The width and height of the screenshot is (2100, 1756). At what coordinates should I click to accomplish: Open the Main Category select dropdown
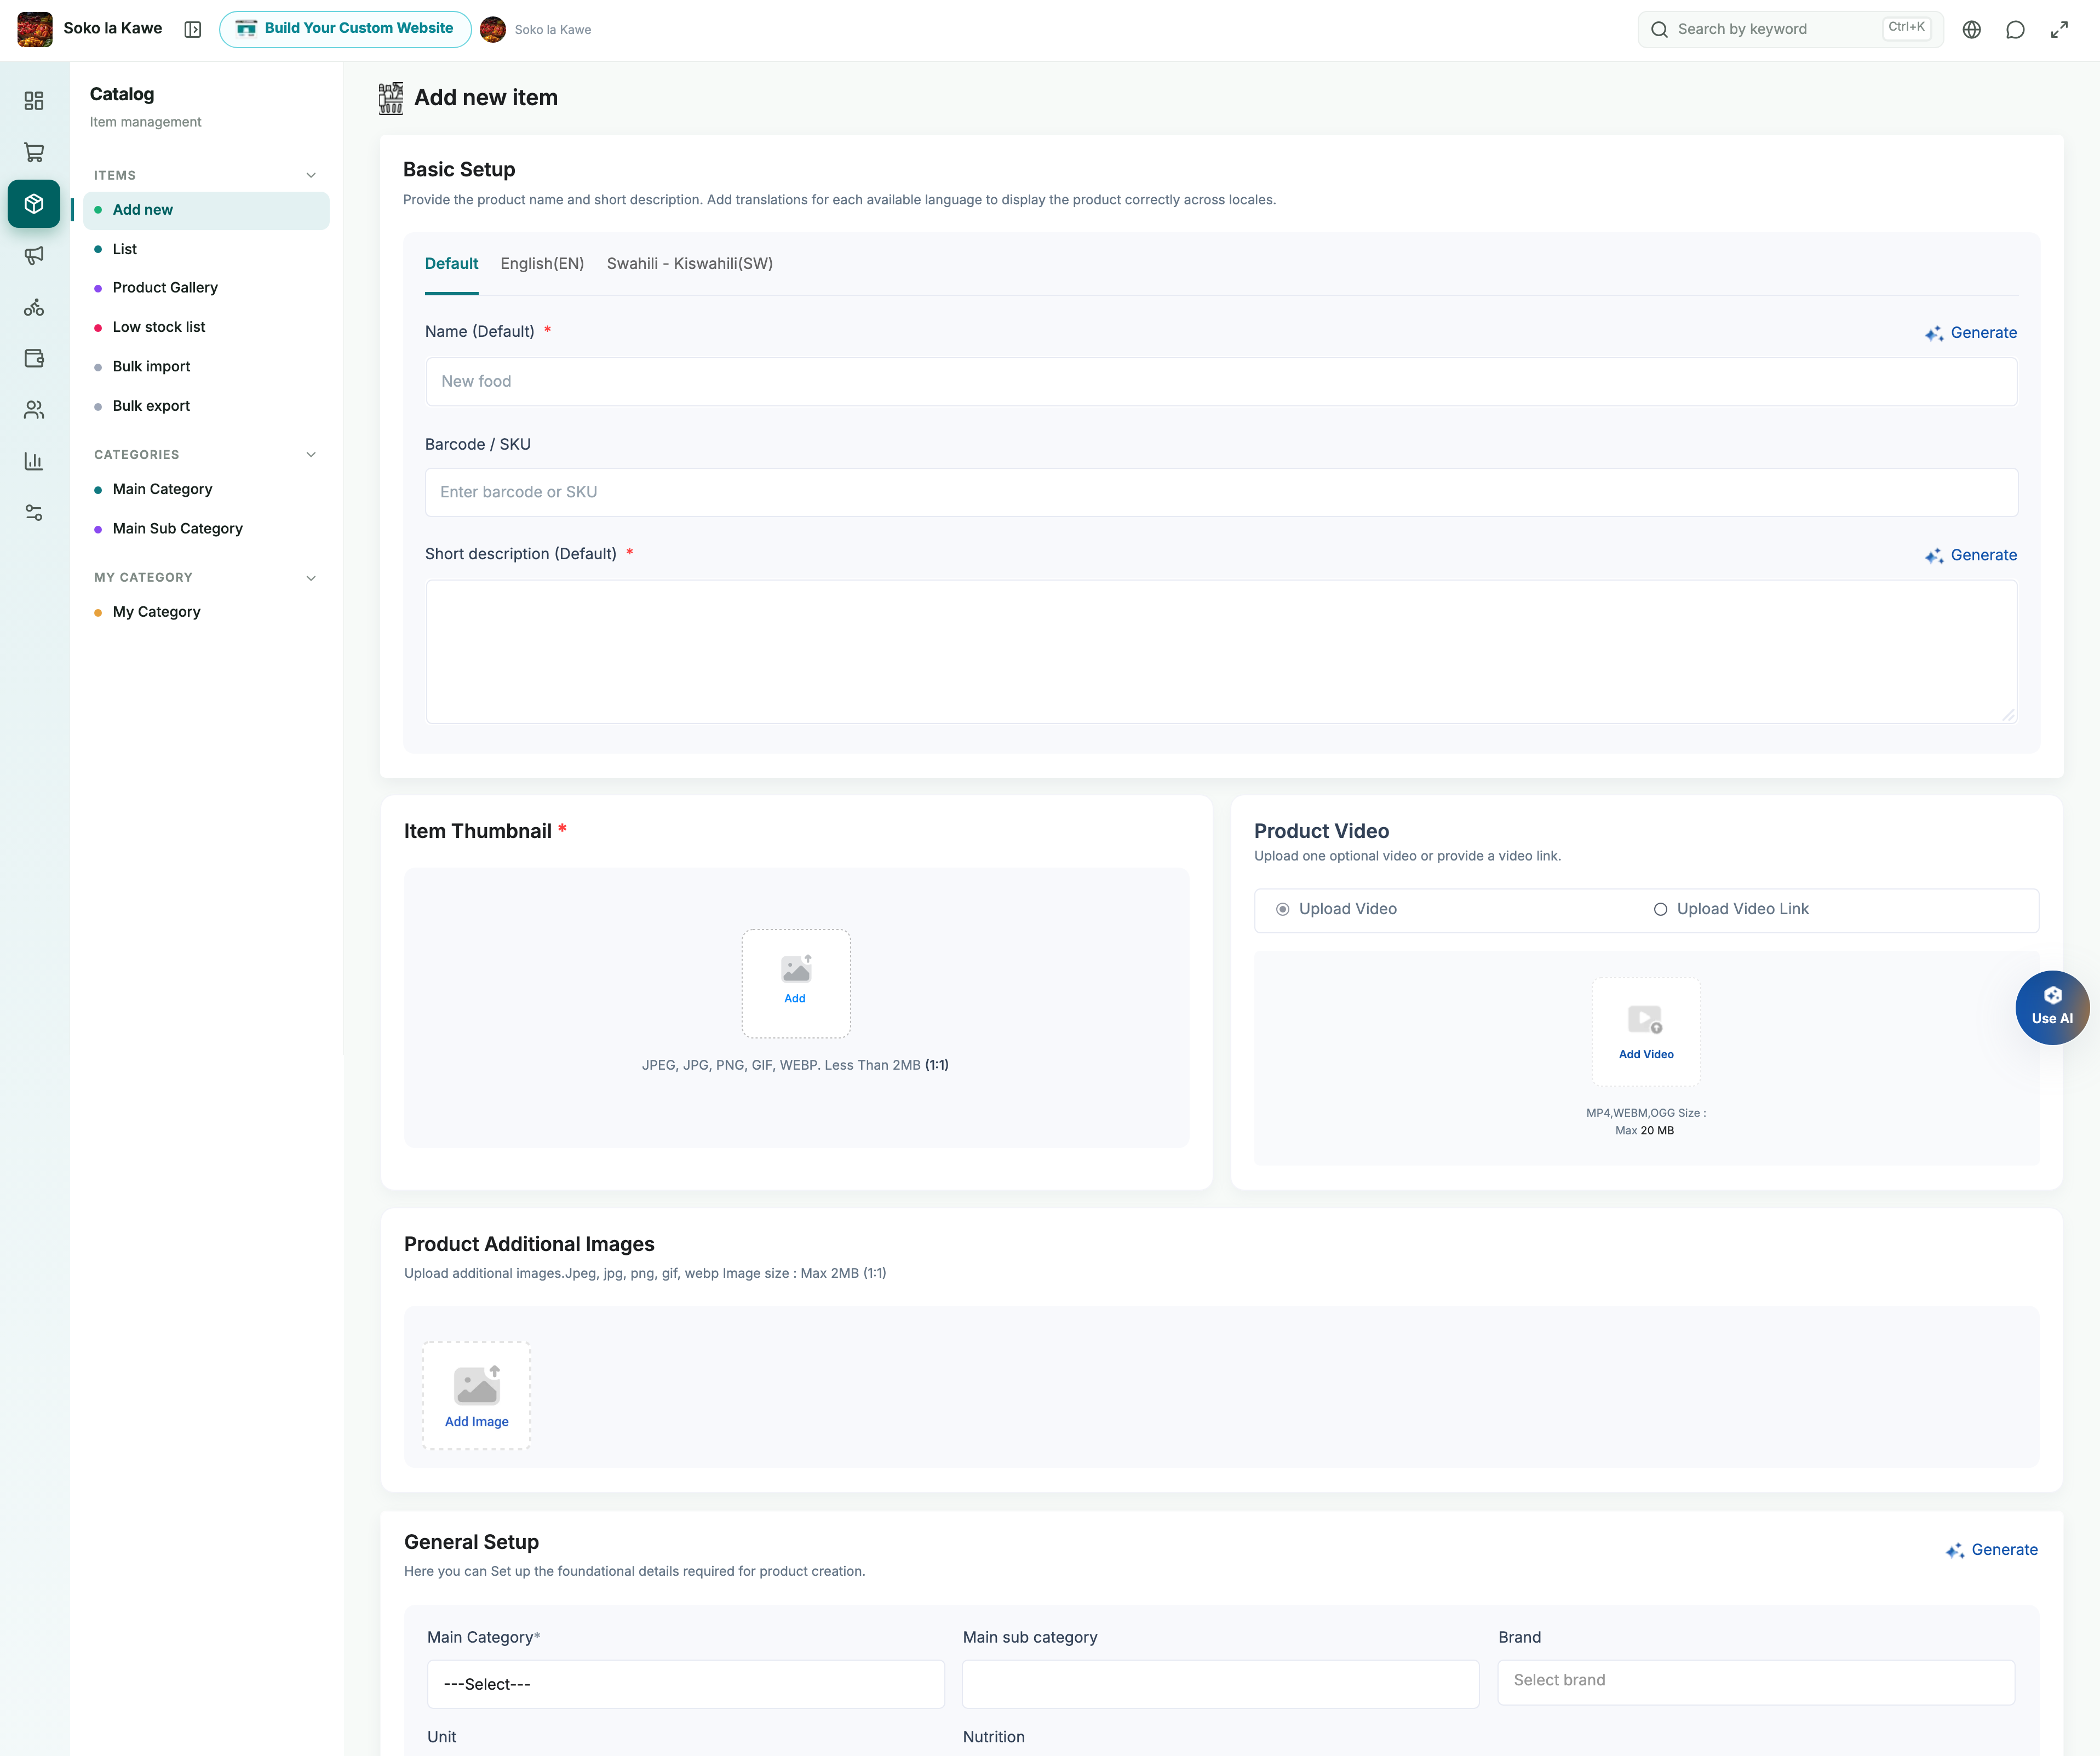(685, 1684)
